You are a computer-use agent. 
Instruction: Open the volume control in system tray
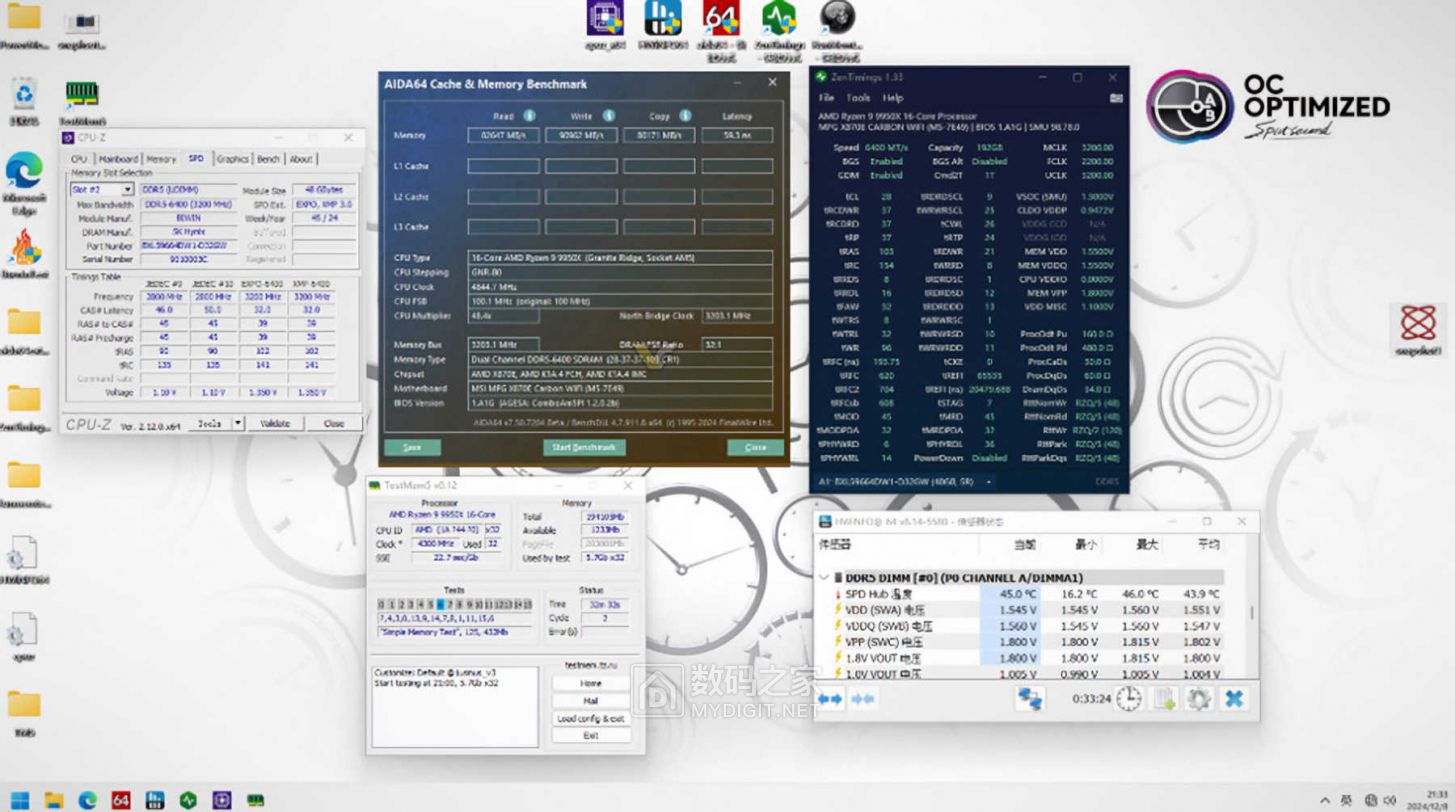tap(1389, 801)
